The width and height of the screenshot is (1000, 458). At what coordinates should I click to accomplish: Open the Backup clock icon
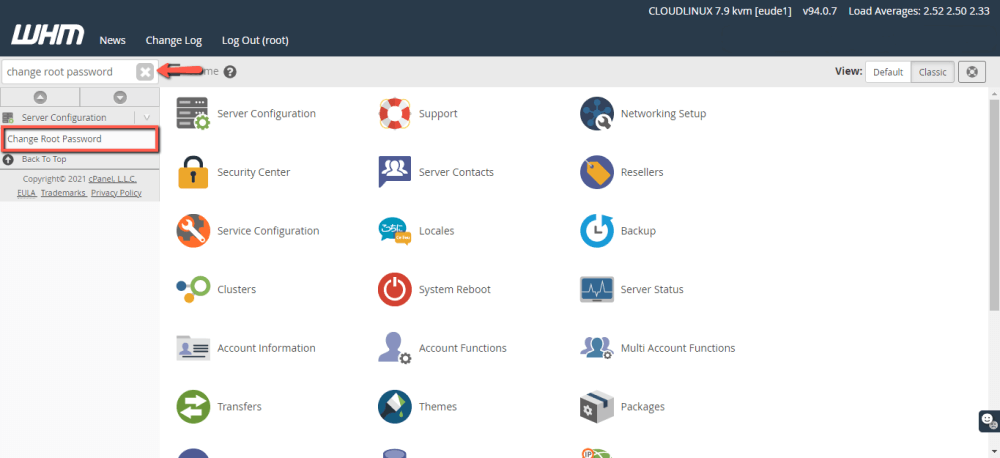pyautogui.click(x=596, y=231)
